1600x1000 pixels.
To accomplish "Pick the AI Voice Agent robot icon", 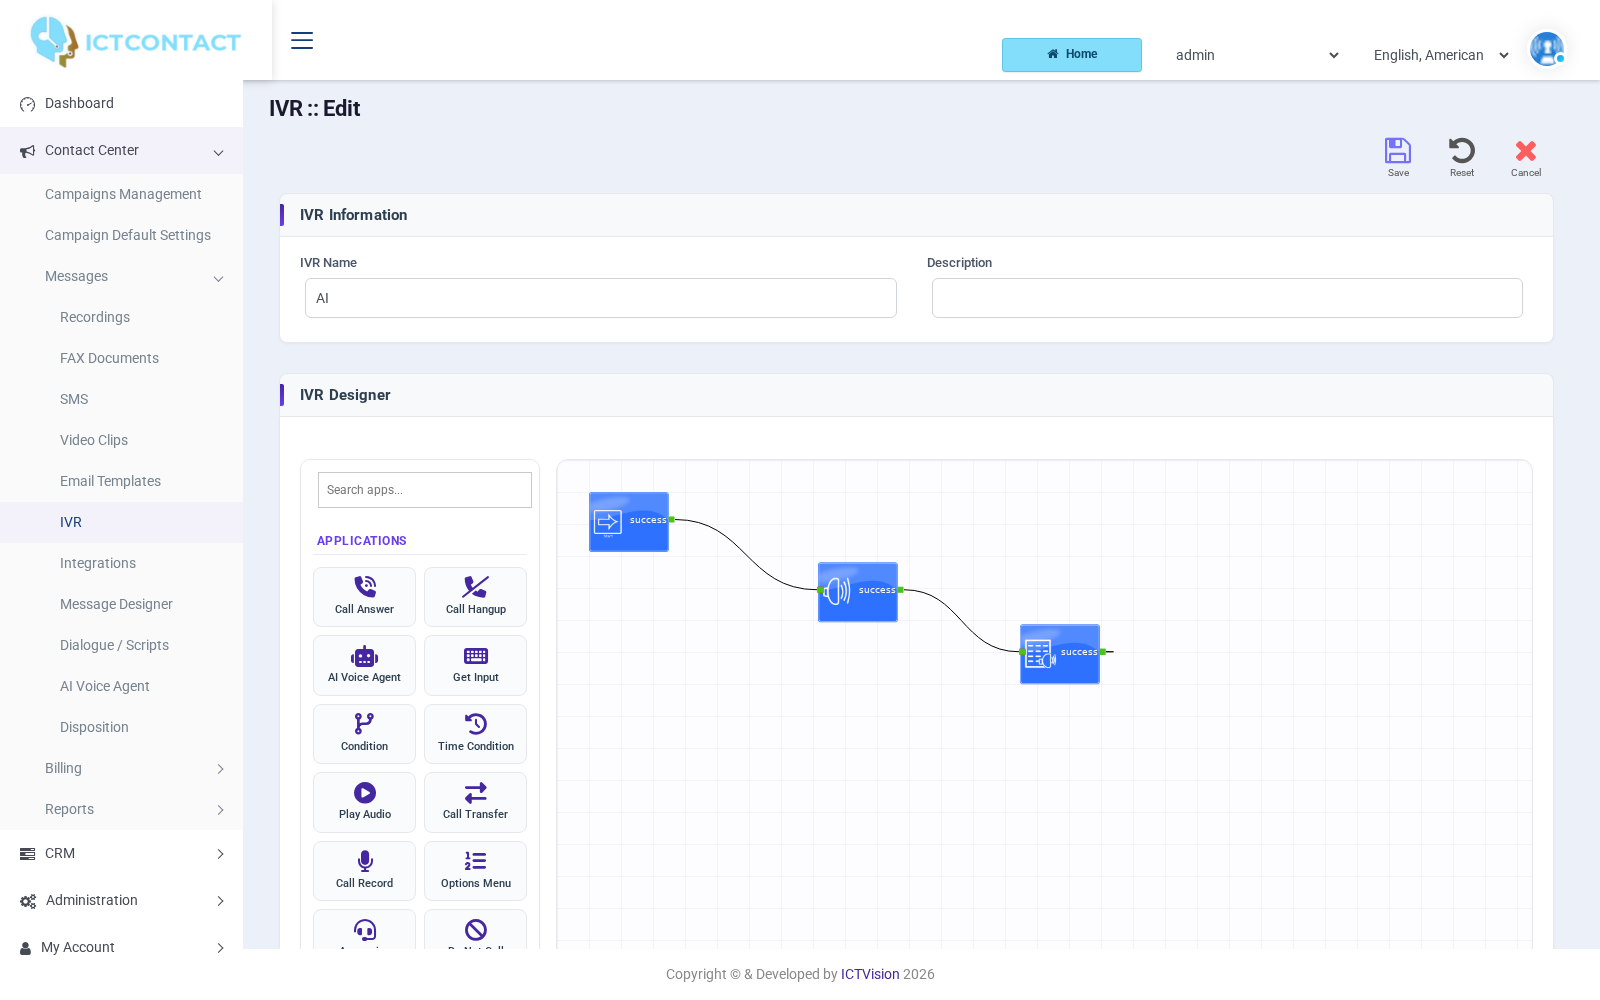I will [x=365, y=657].
